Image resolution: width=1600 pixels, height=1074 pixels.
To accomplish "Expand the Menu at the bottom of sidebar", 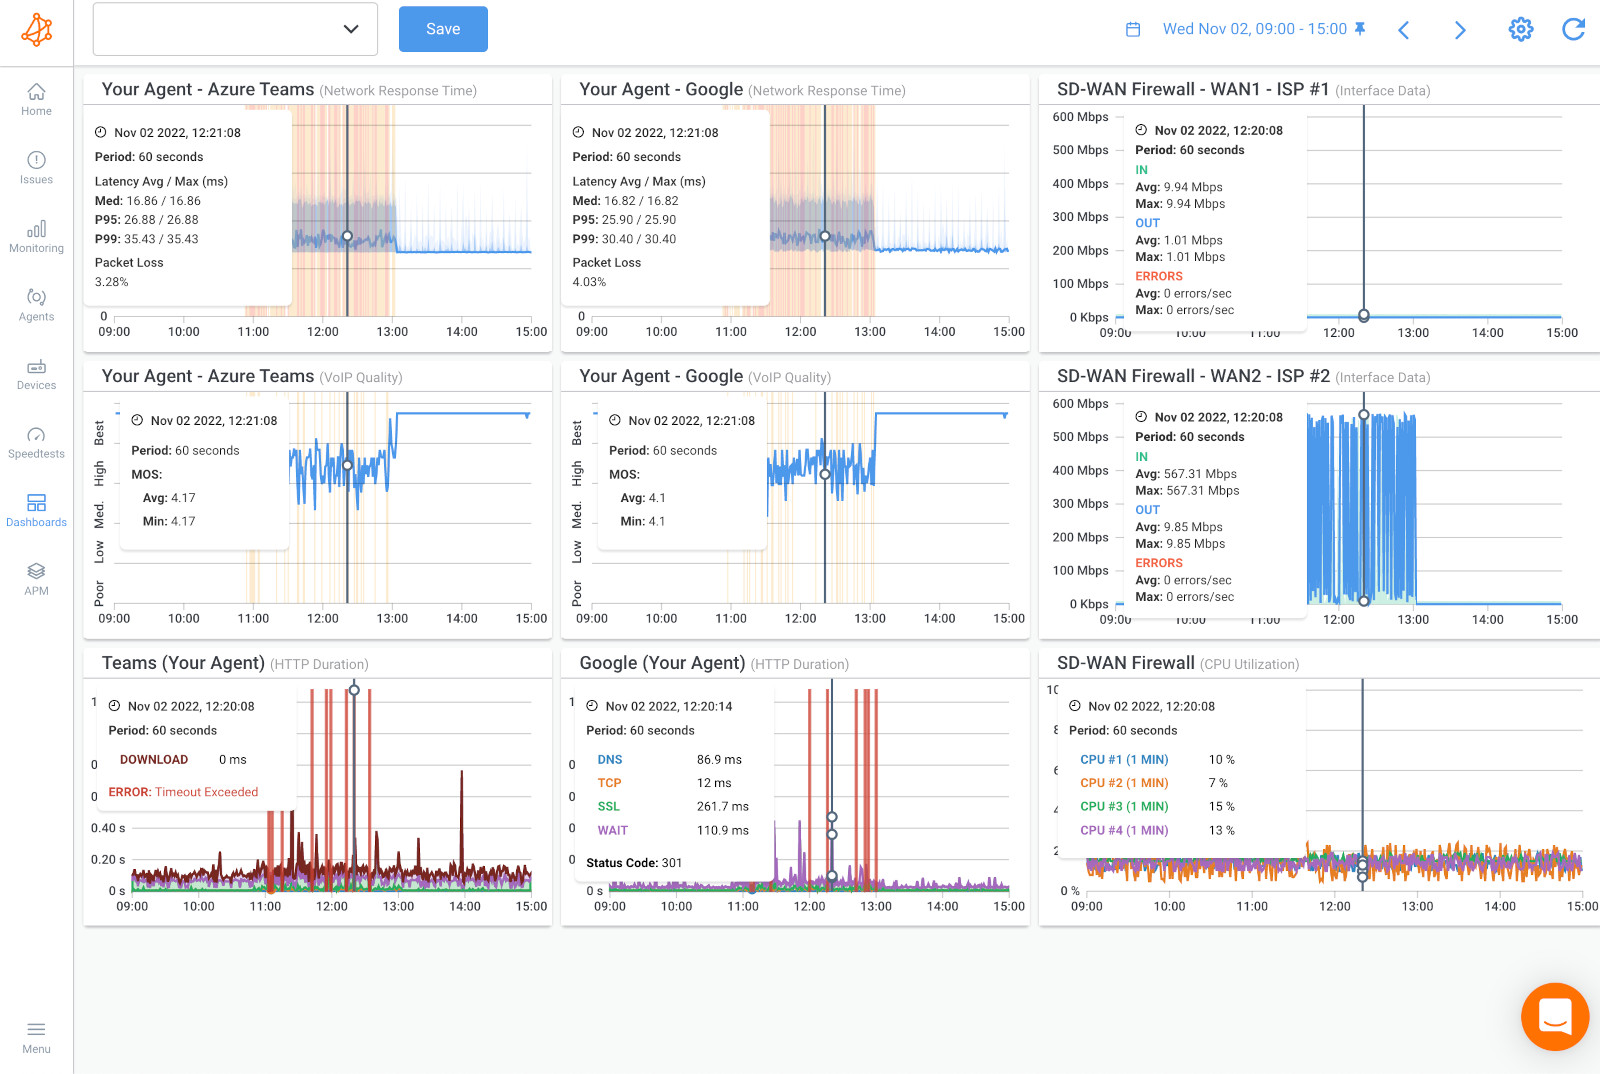I will pyautogui.click(x=36, y=1036).
